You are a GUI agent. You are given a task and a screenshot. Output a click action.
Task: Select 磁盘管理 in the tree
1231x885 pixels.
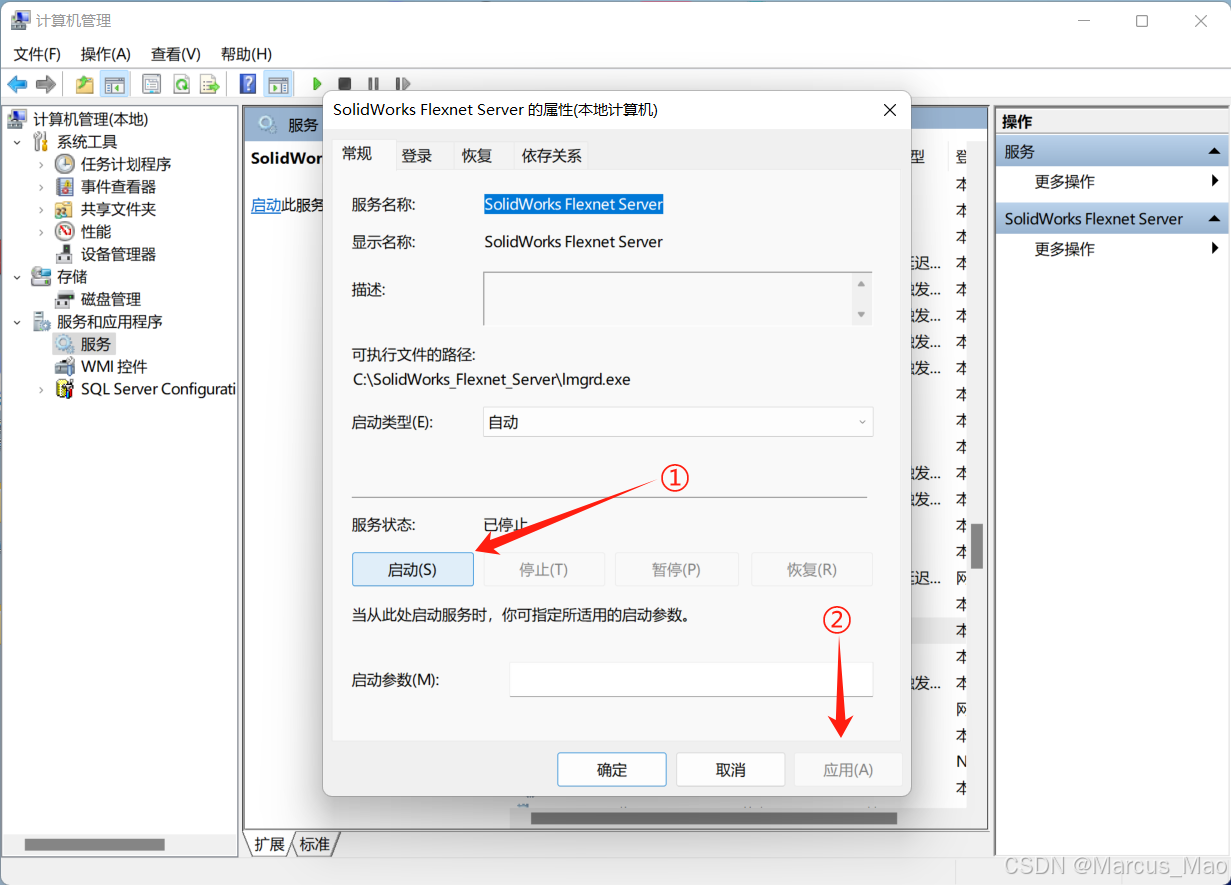(x=111, y=299)
